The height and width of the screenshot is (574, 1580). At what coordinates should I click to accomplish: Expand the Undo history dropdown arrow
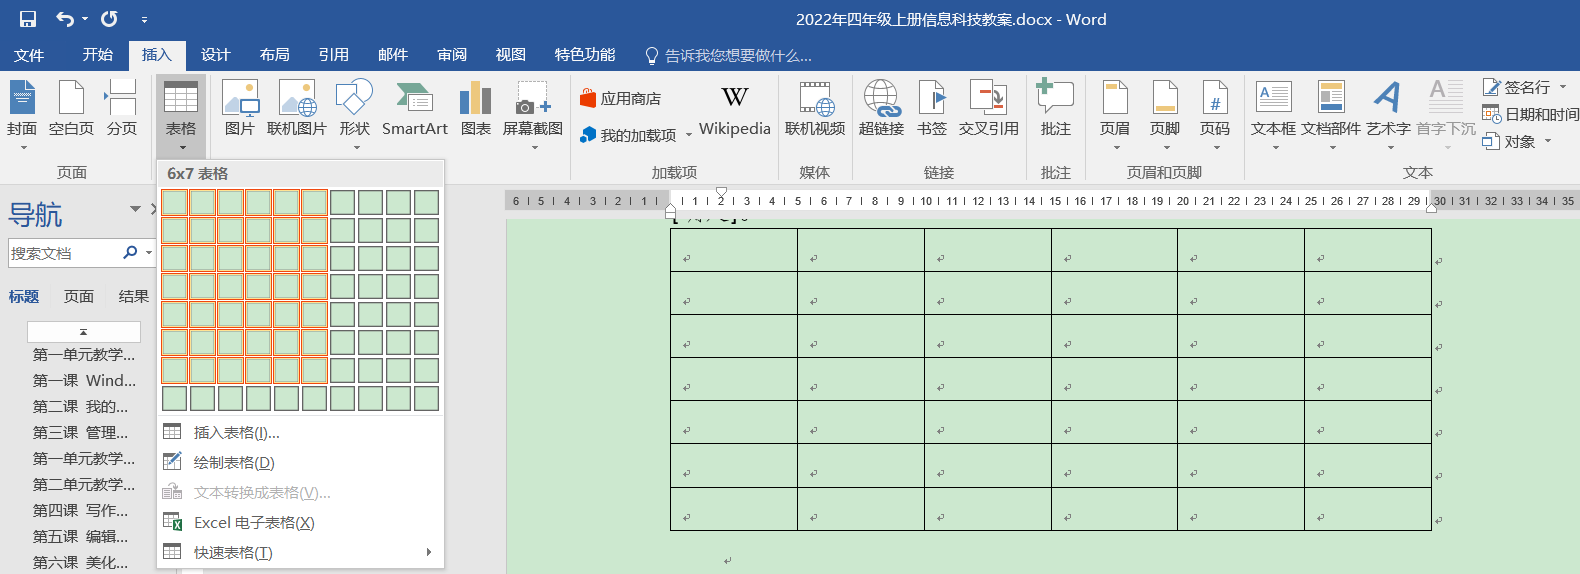(85, 19)
